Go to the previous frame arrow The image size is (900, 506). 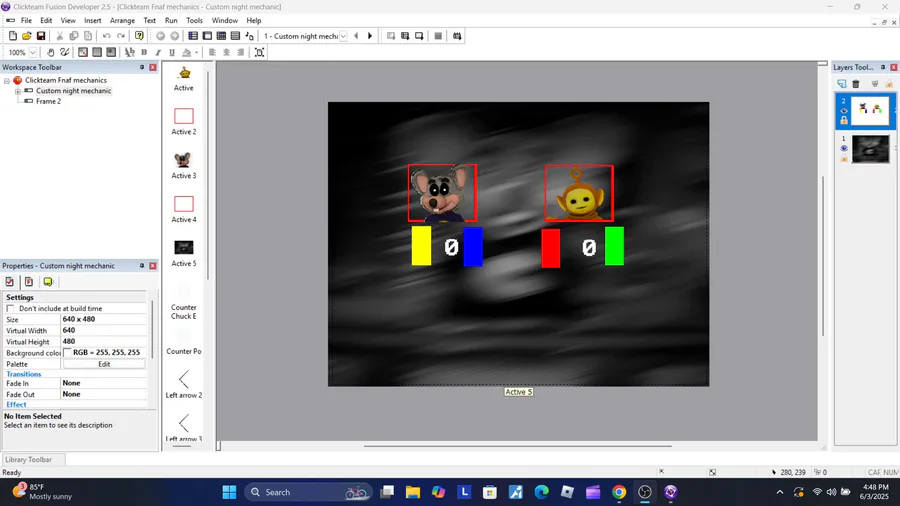356,36
